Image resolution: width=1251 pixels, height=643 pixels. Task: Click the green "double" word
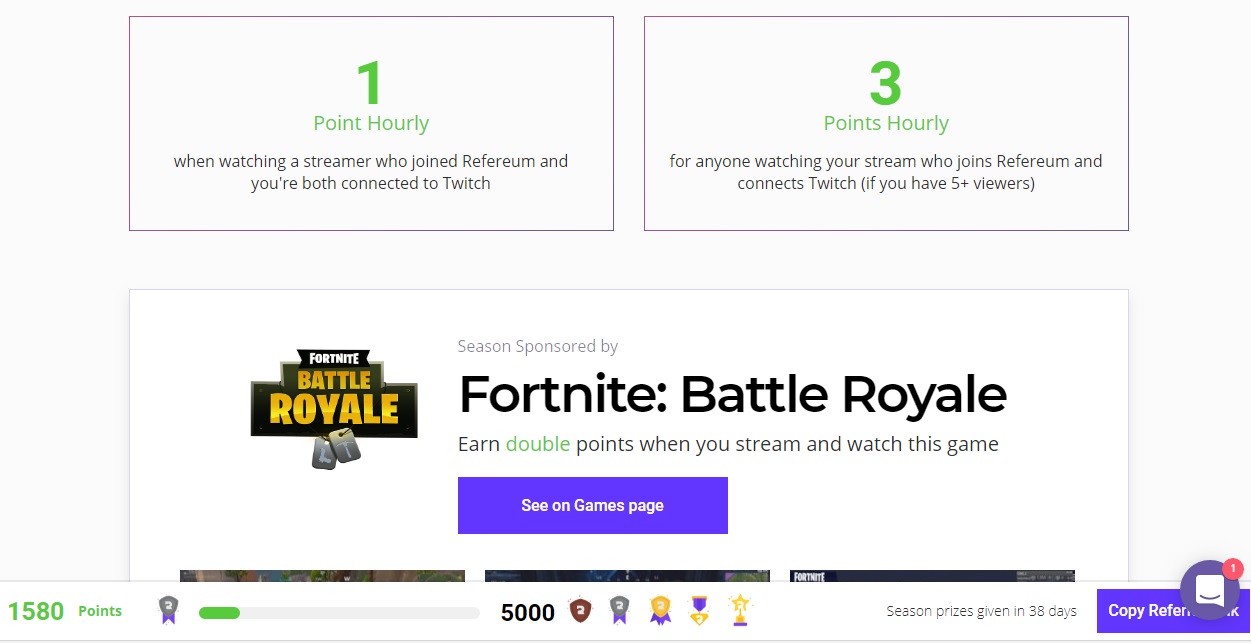tap(537, 444)
